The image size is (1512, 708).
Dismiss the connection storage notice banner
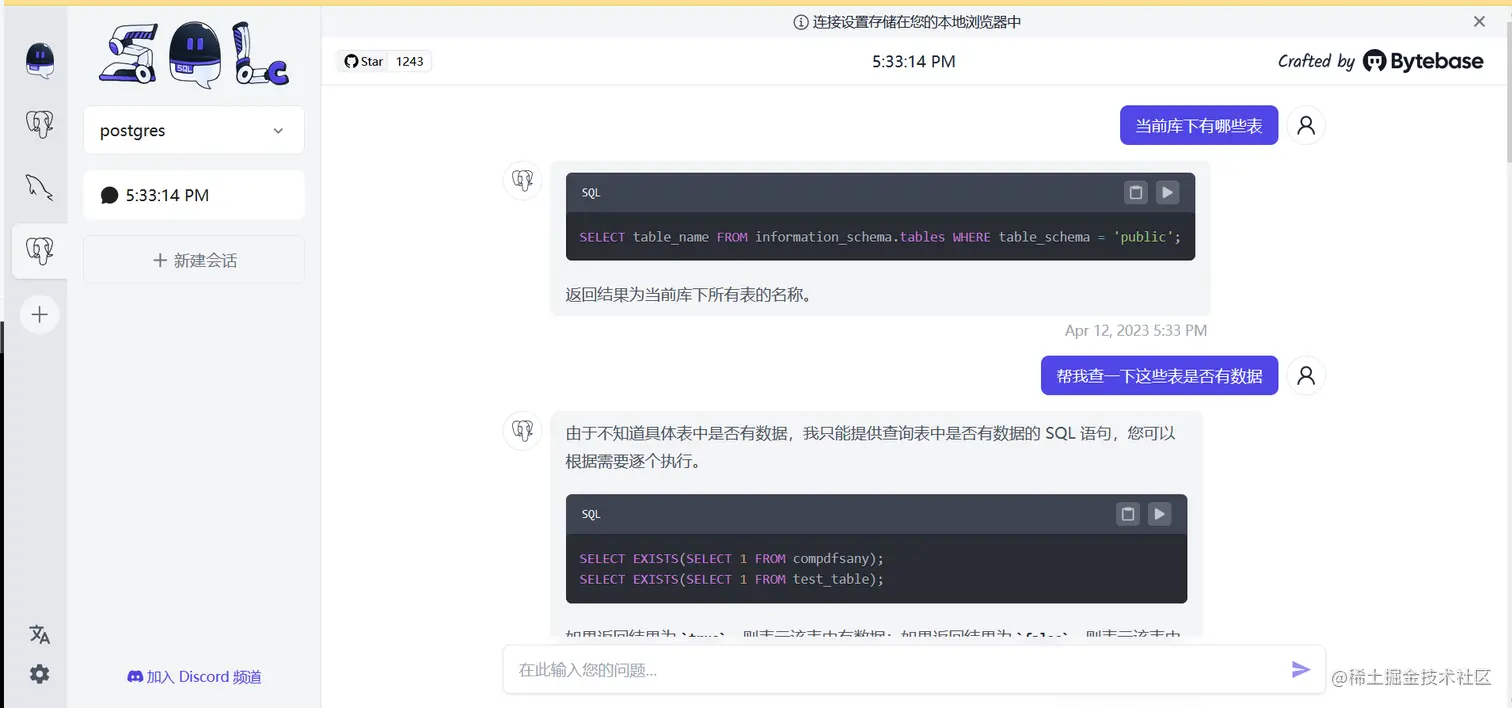pyautogui.click(x=1477, y=21)
